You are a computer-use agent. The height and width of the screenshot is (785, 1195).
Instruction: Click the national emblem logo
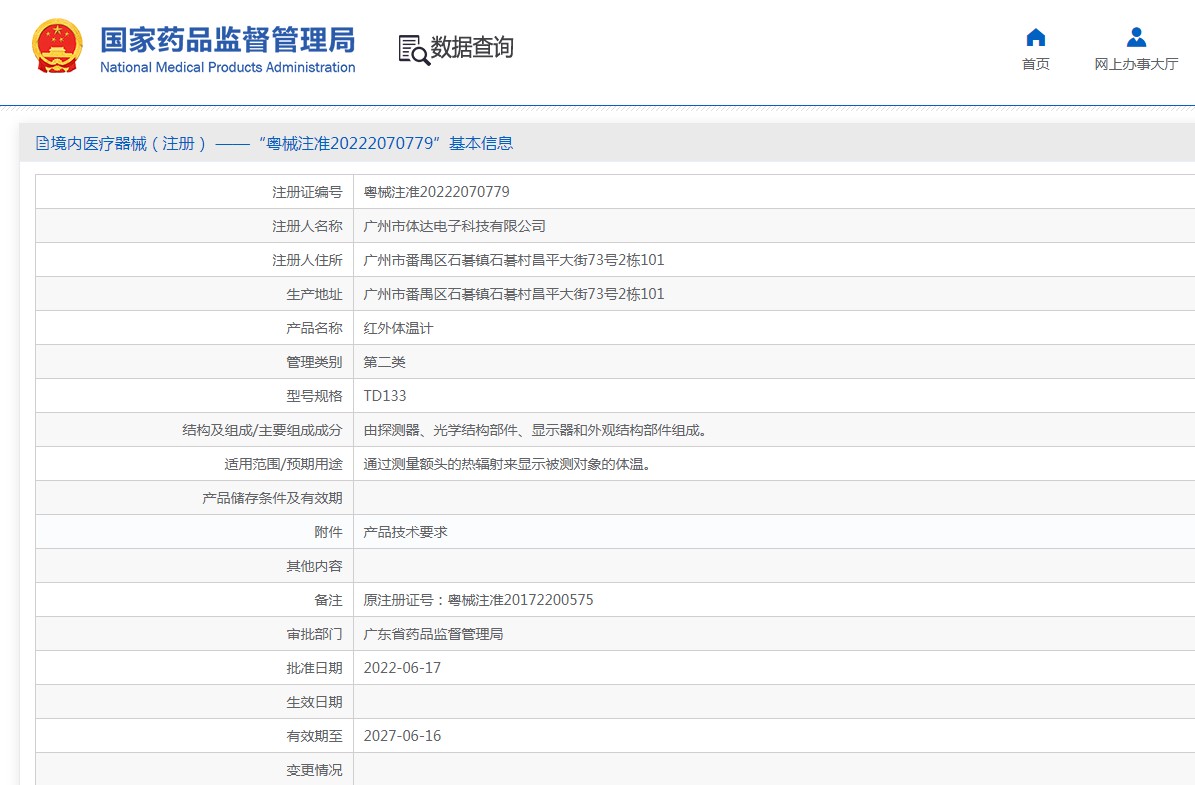(x=57, y=46)
